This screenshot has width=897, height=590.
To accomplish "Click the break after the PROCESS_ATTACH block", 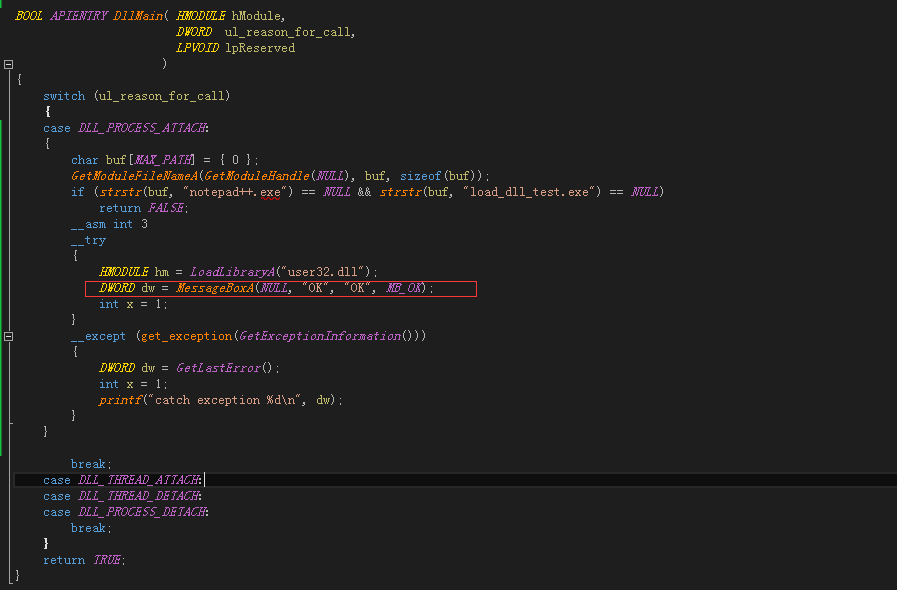I will (90, 464).
